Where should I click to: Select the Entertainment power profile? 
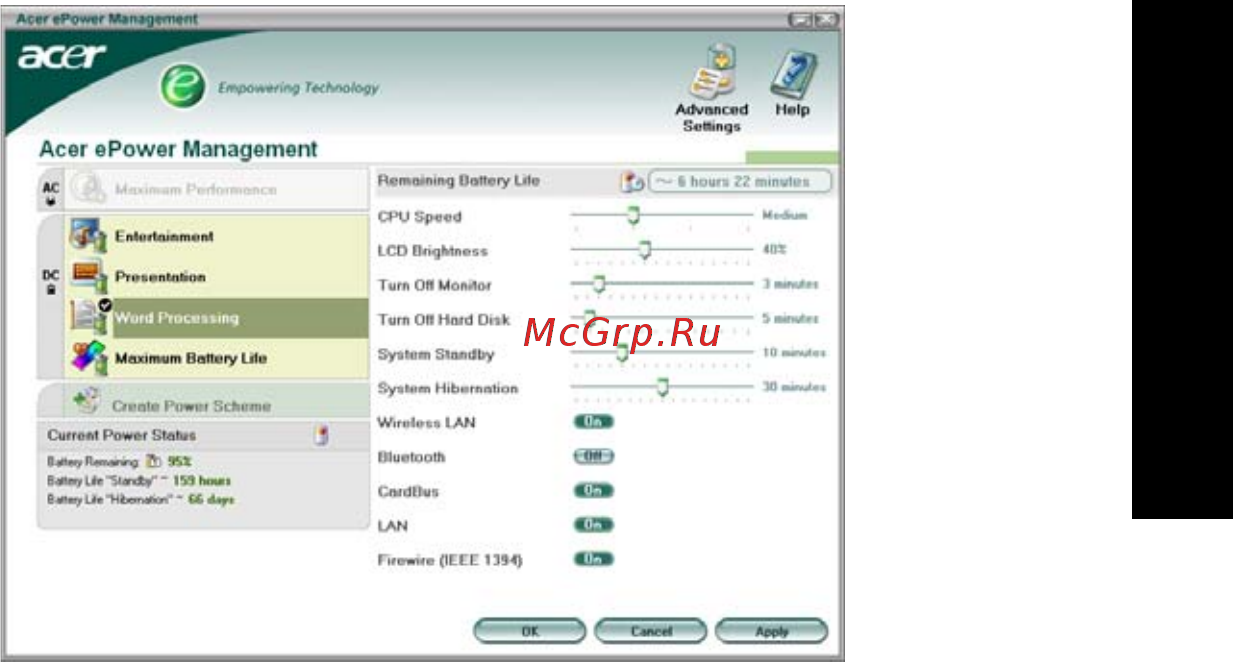pos(218,238)
